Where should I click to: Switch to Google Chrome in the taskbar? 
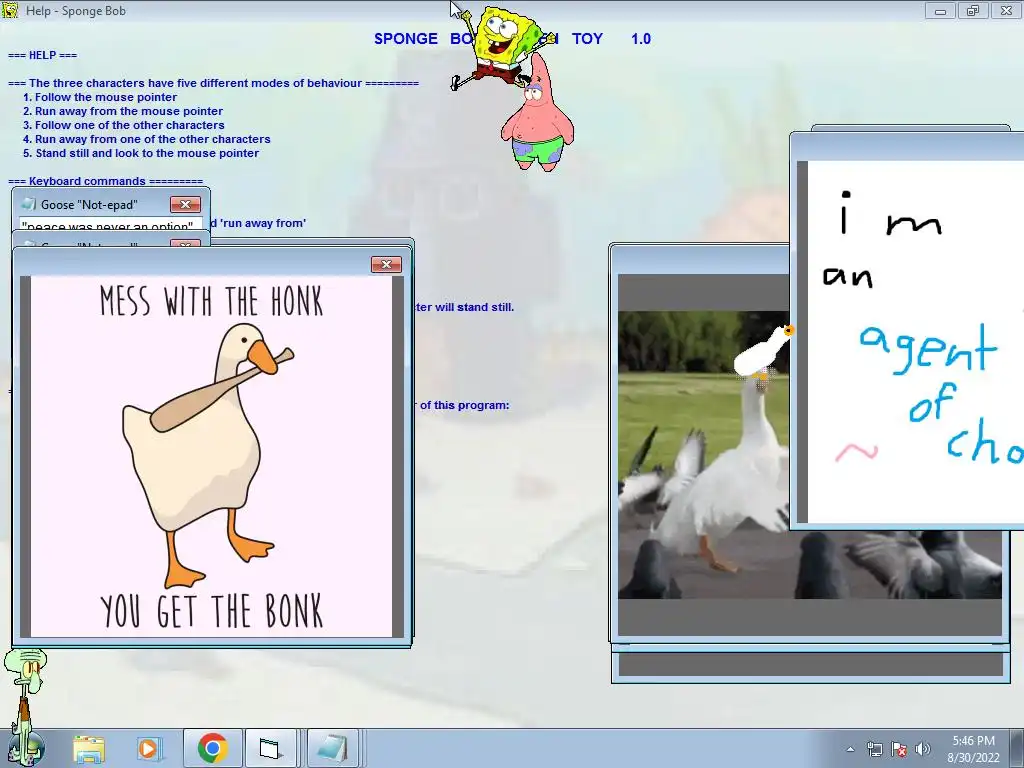tap(212, 748)
